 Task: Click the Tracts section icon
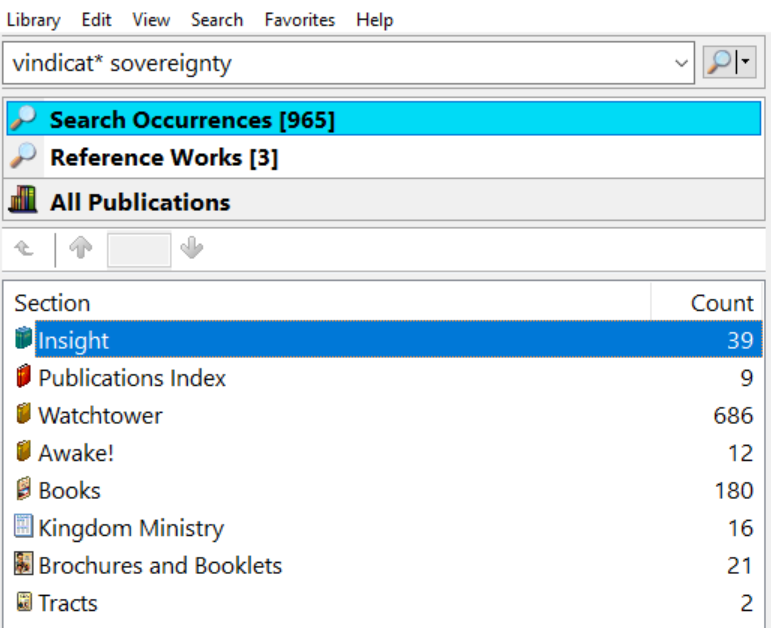tap(23, 601)
